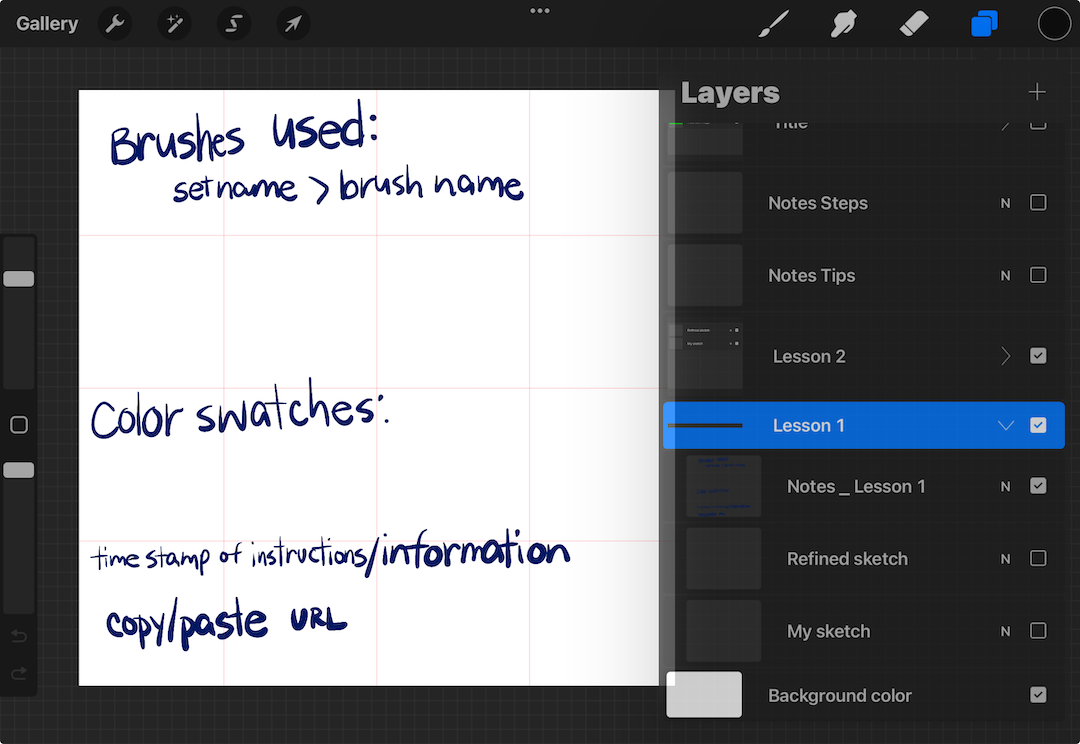
Task: Tap the Notes _ Lesson 1 layer thumbnail
Action: tap(723, 486)
